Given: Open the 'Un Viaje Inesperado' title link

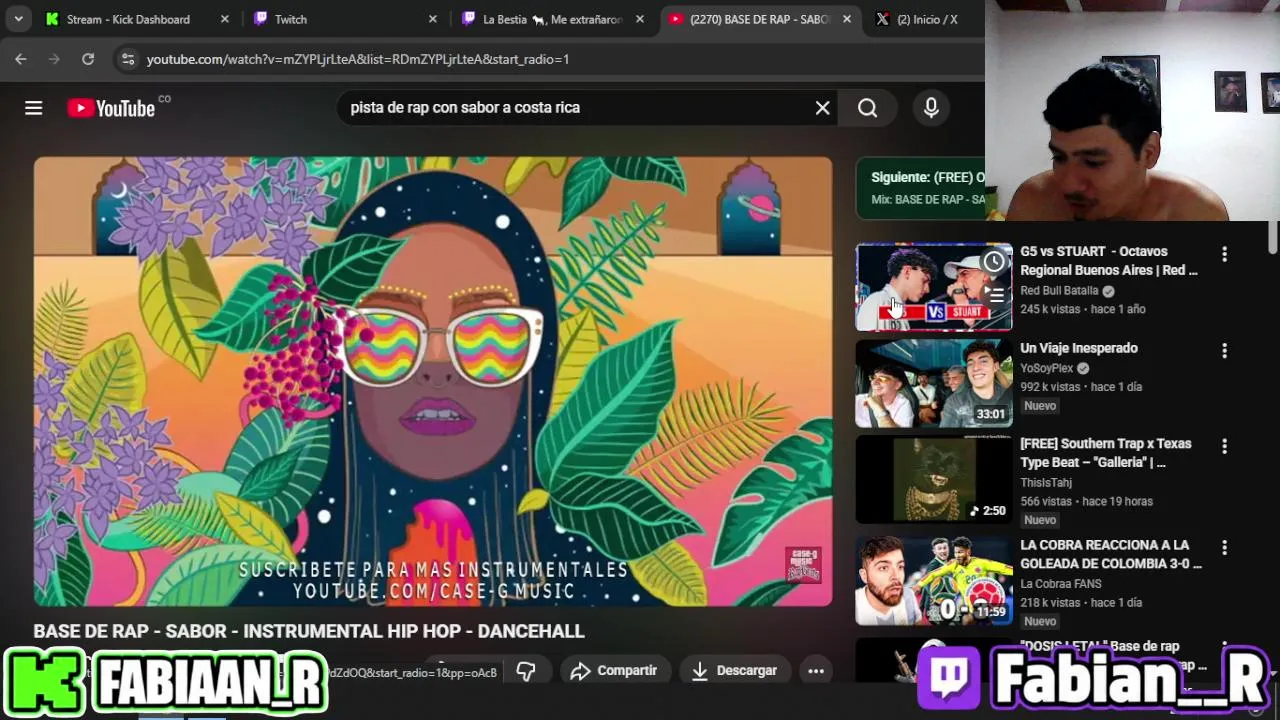Looking at the screenshot, I should (x=1079, y=348).
